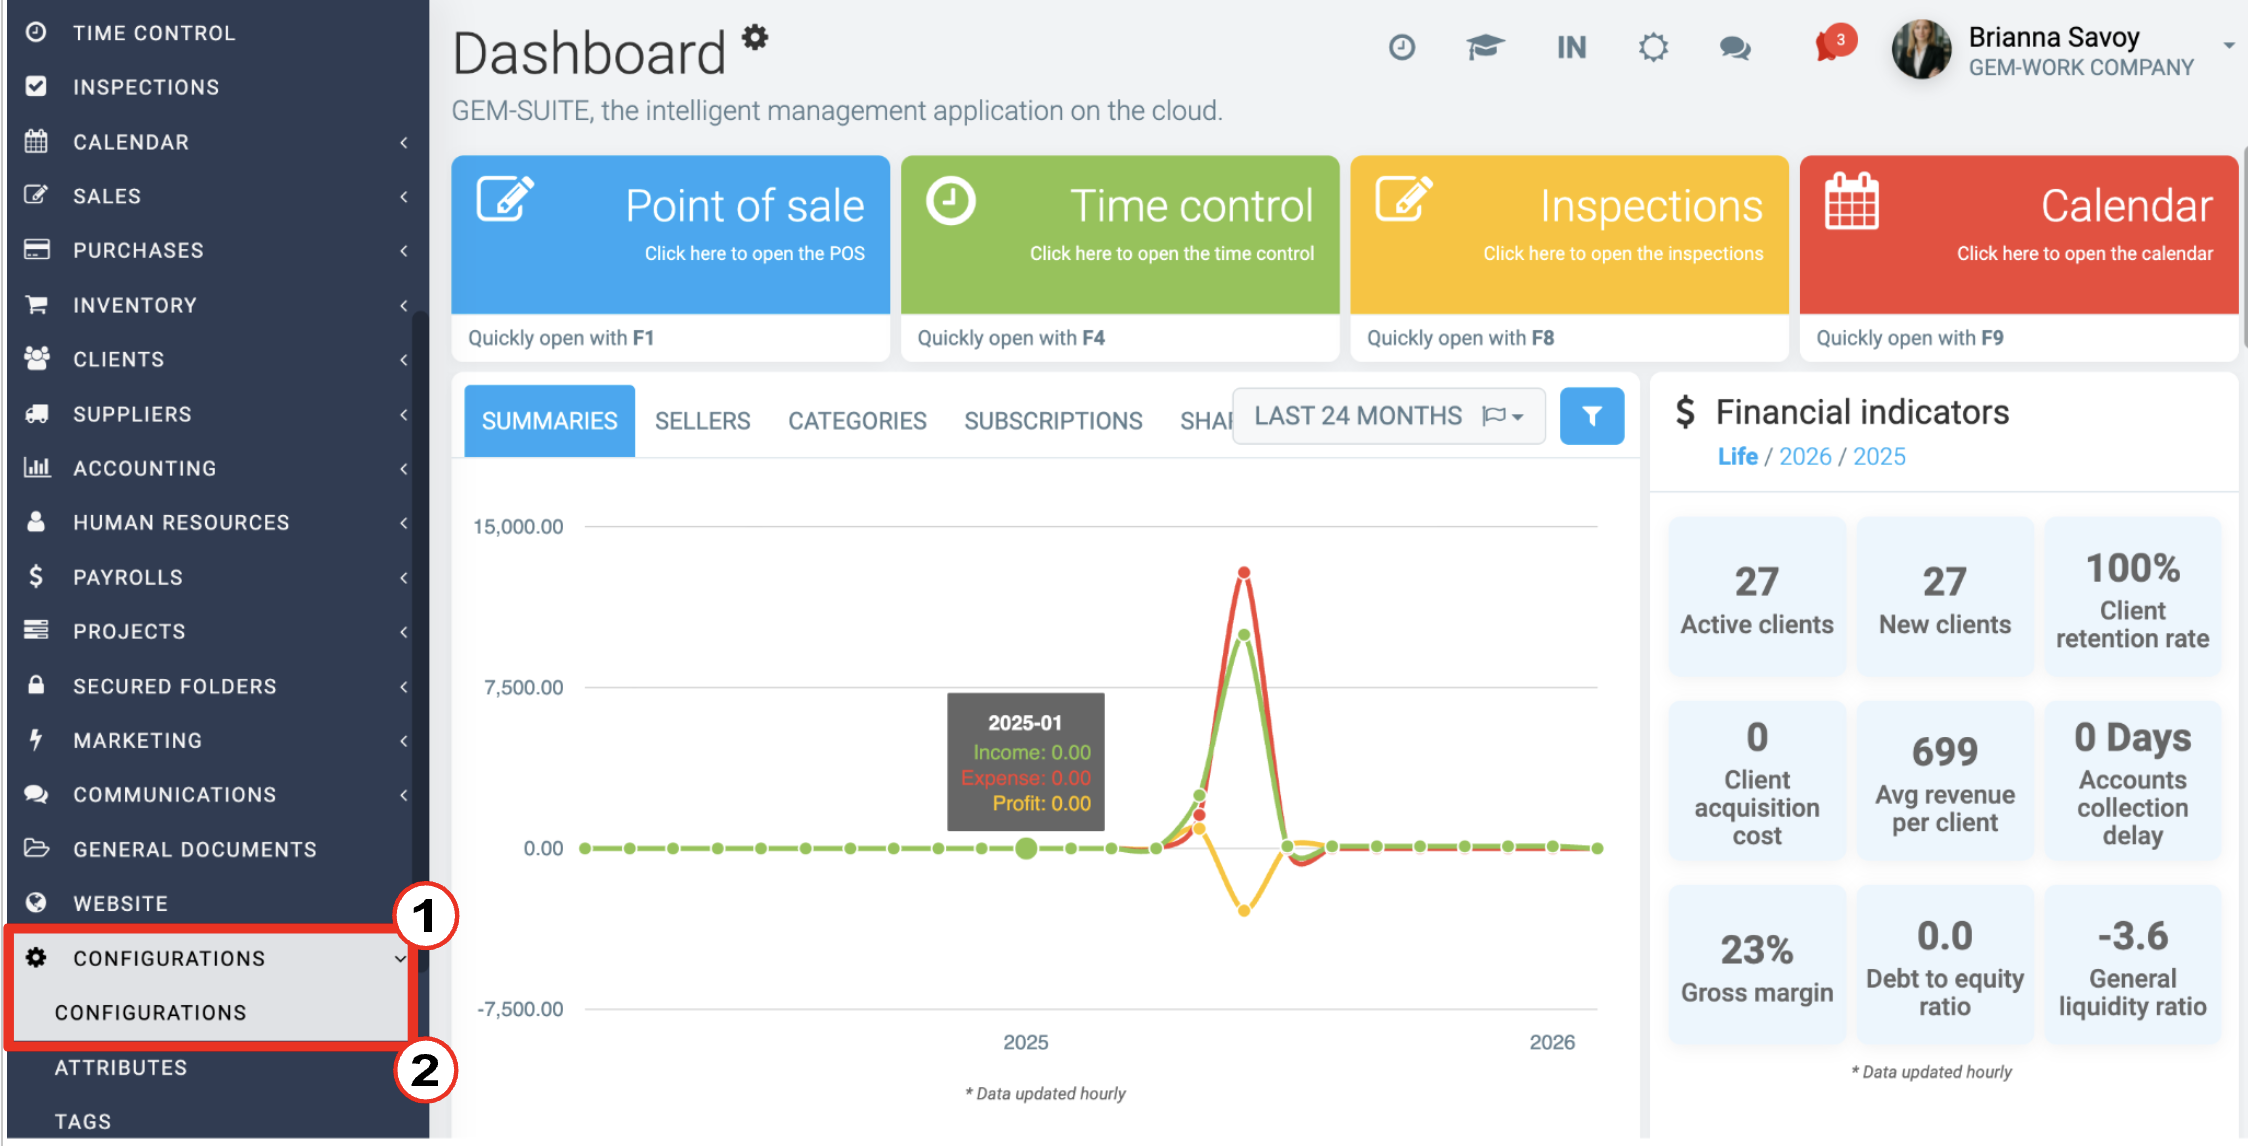Viewport: 2248px width, 1146px height.
Task: Click the Gross margin indicator card
Action: point(1757,965)
